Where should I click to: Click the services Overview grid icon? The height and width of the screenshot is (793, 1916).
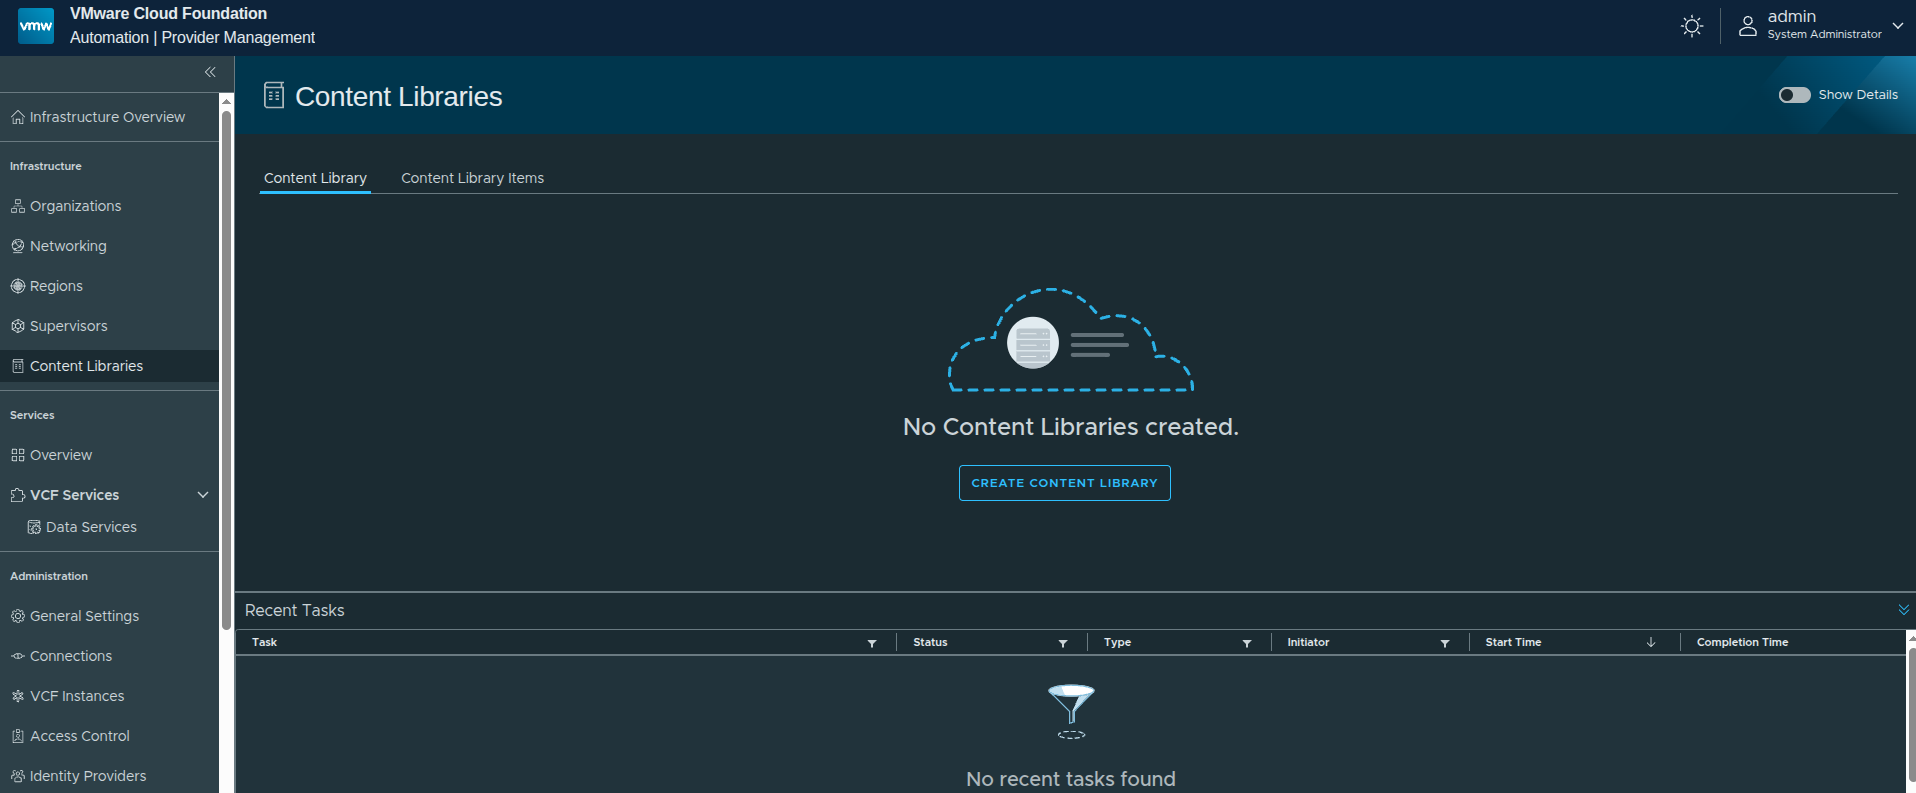(17, 455)
